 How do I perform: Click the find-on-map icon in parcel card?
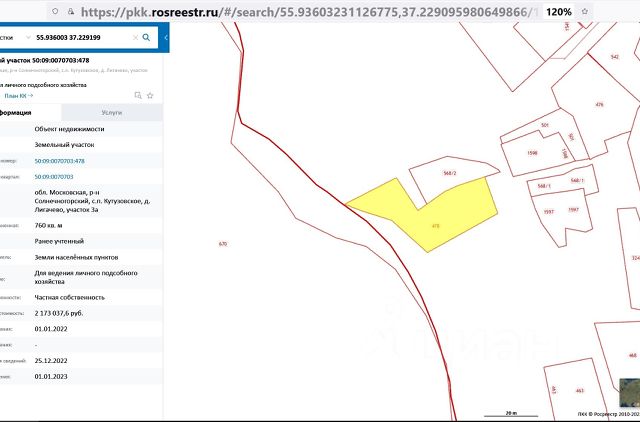(138, 96)
